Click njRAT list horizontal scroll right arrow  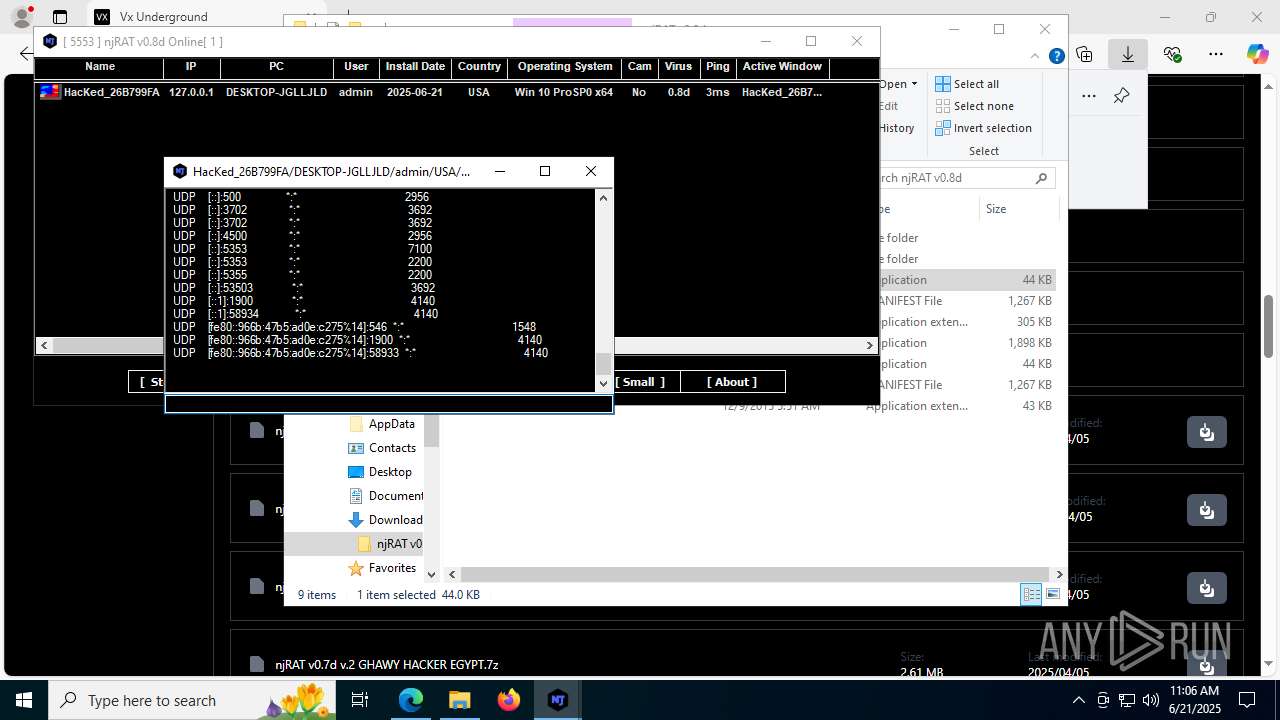click(x=870, y=345)
